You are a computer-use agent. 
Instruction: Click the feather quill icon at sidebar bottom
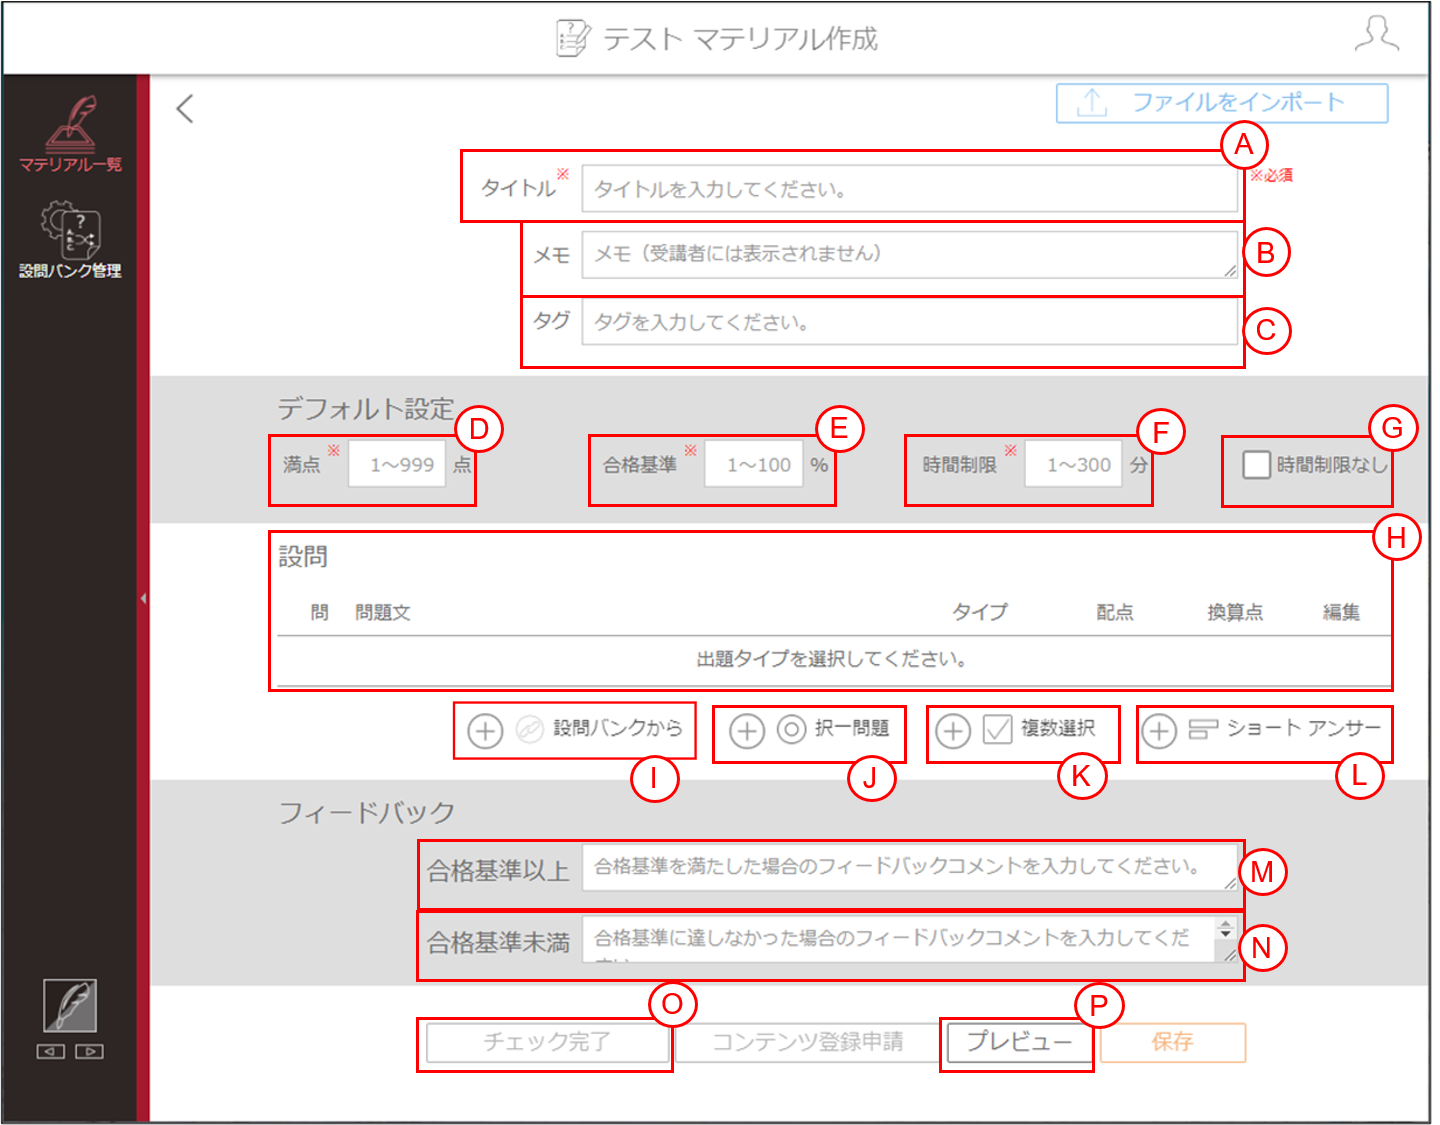pyautogui.click(x=70, y=1005)
